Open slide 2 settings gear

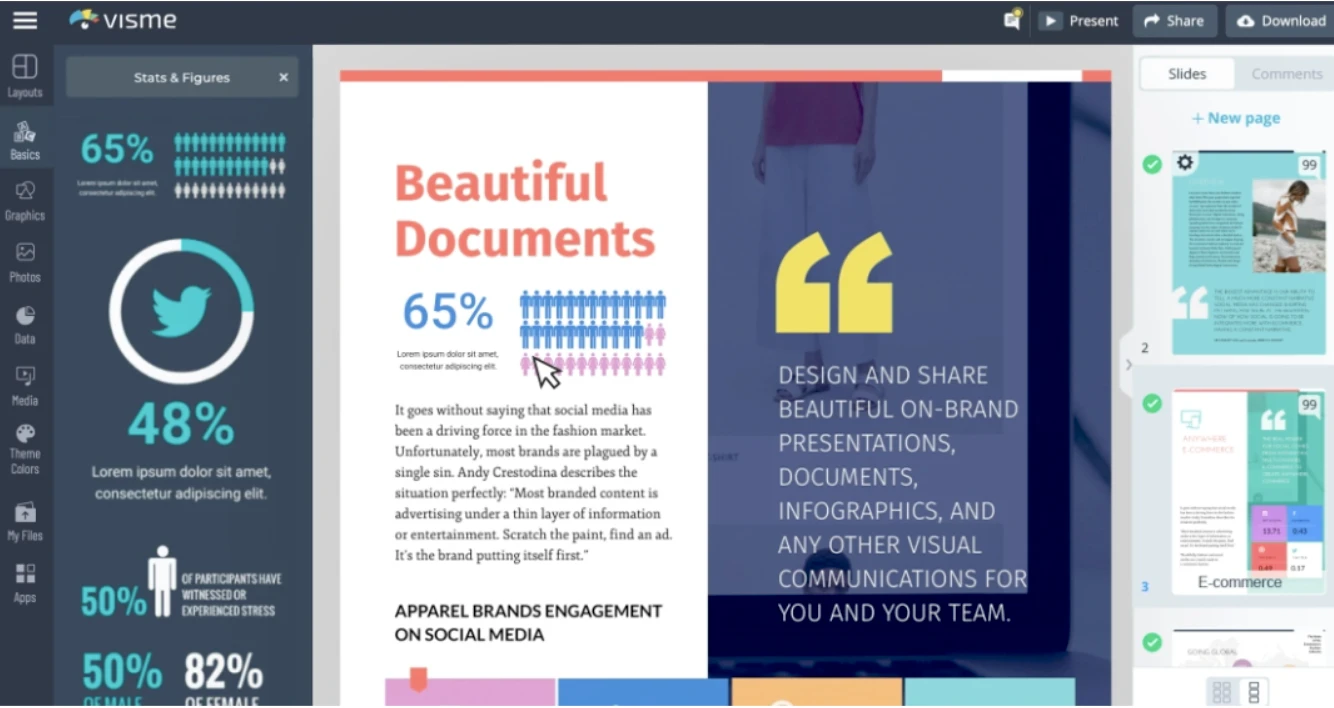point(1185,163)
